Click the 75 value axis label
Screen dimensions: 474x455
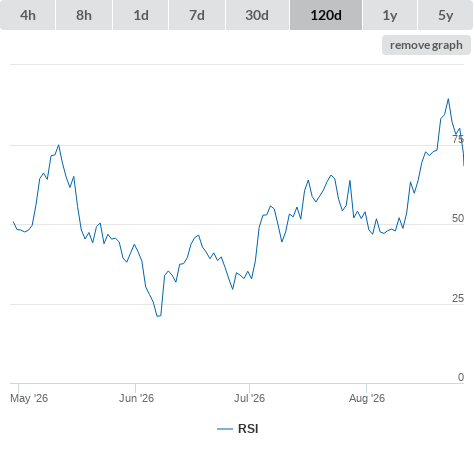click(458, 139)
